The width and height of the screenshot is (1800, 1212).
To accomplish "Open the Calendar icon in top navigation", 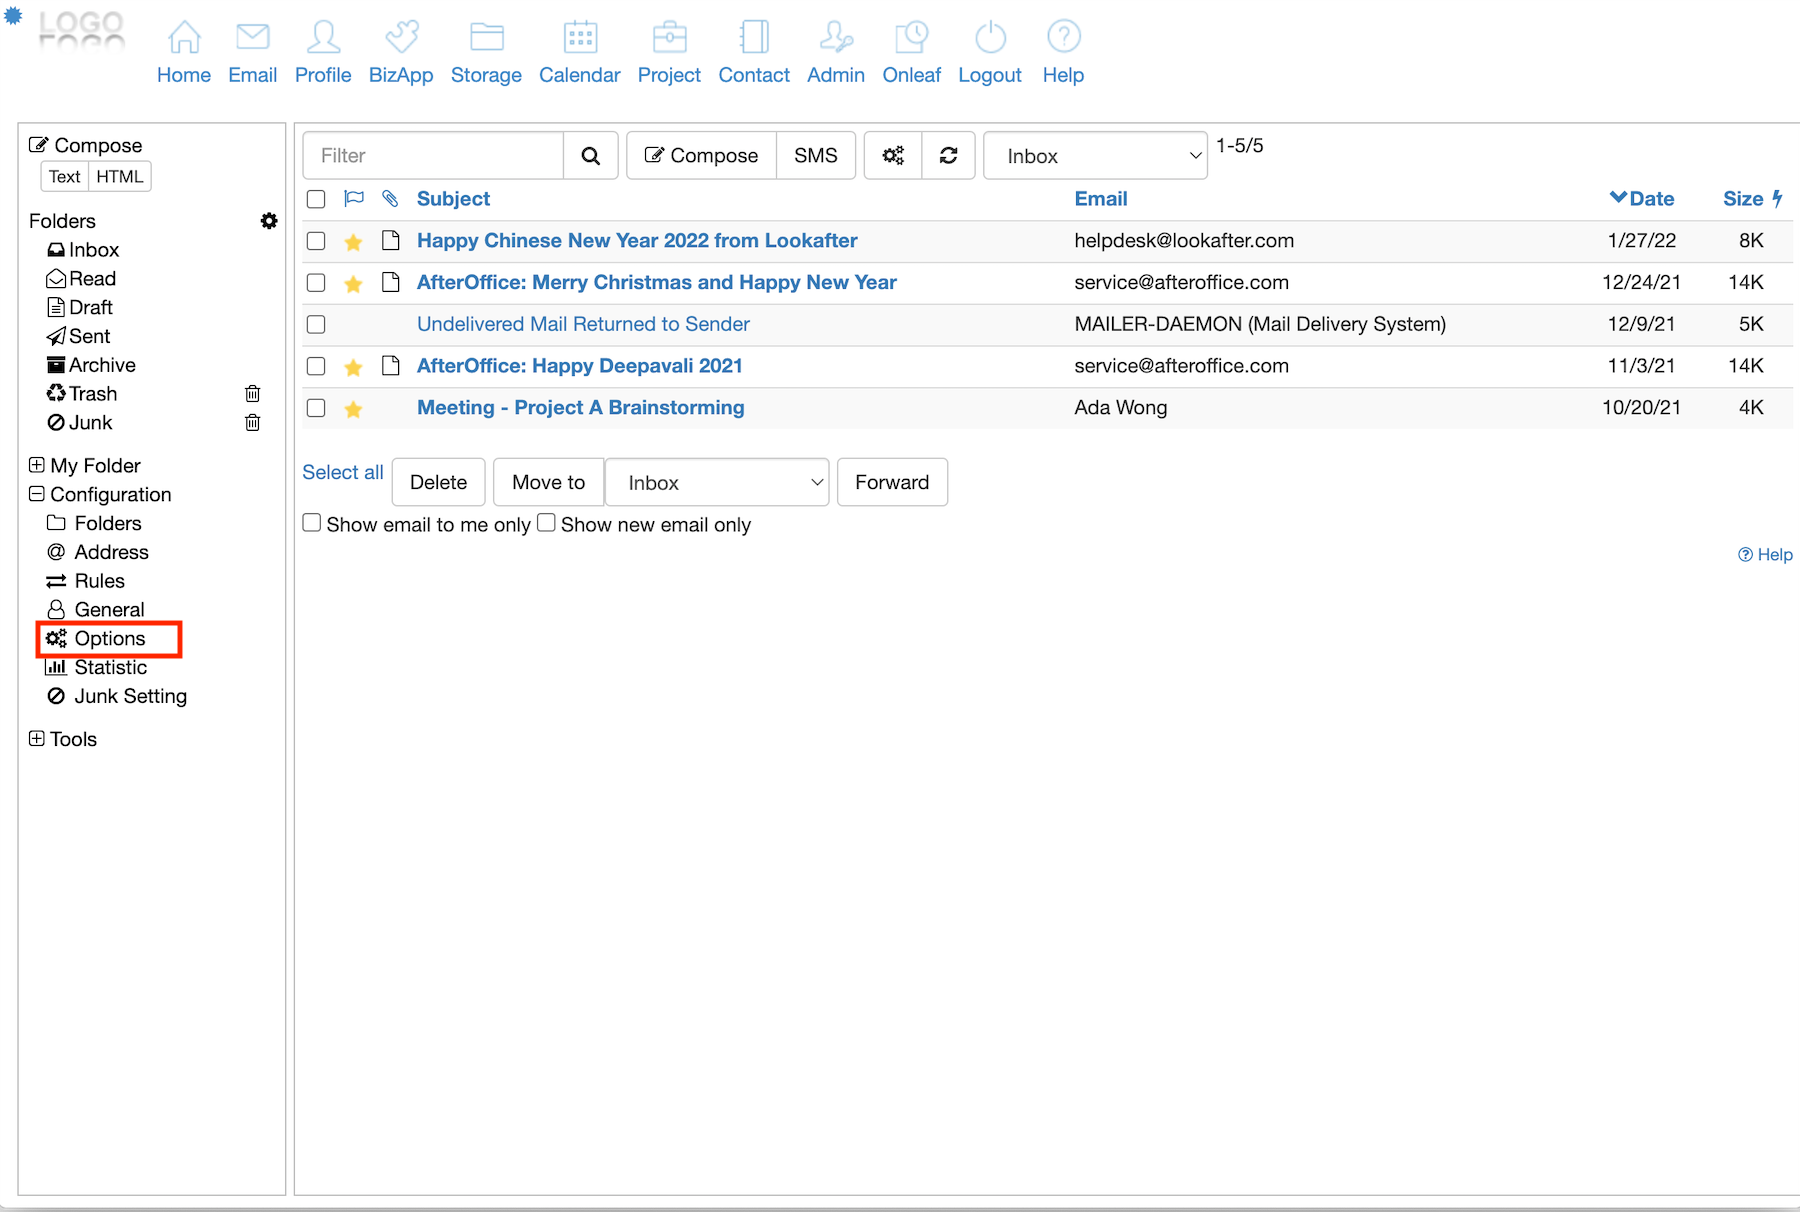I will coord(579,38).
